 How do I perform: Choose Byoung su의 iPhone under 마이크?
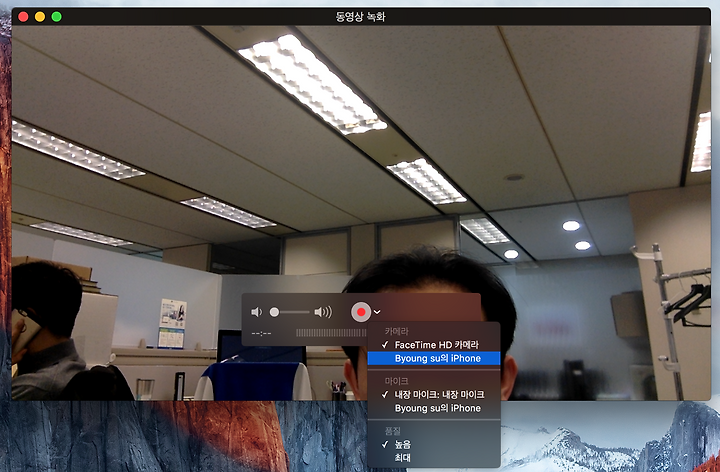pos(433,408)
